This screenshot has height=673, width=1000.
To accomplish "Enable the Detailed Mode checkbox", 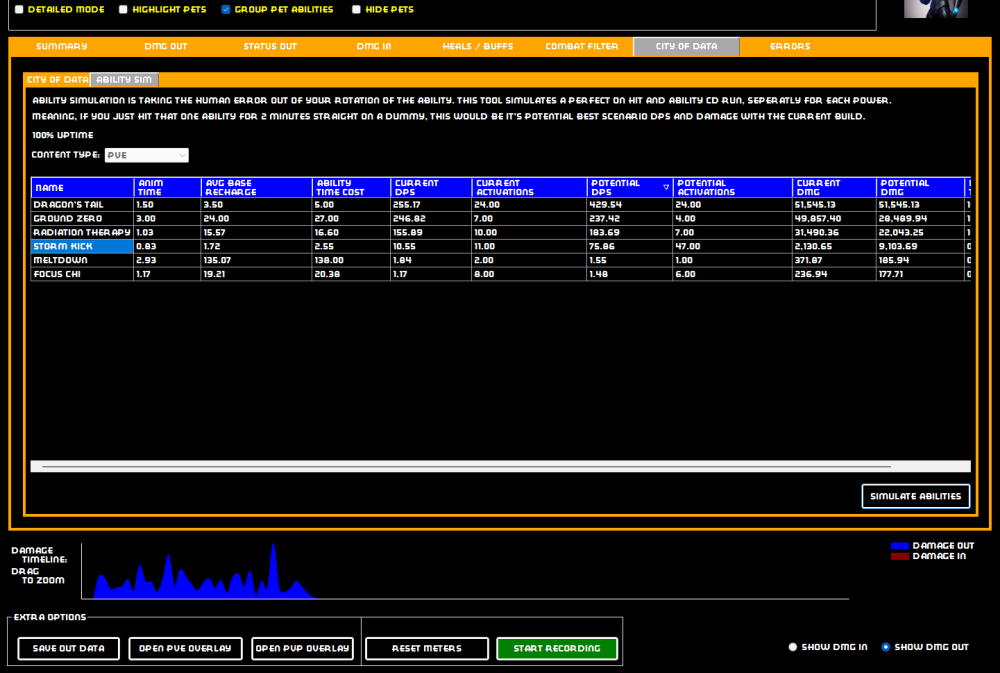I will [x=19, y=10].
